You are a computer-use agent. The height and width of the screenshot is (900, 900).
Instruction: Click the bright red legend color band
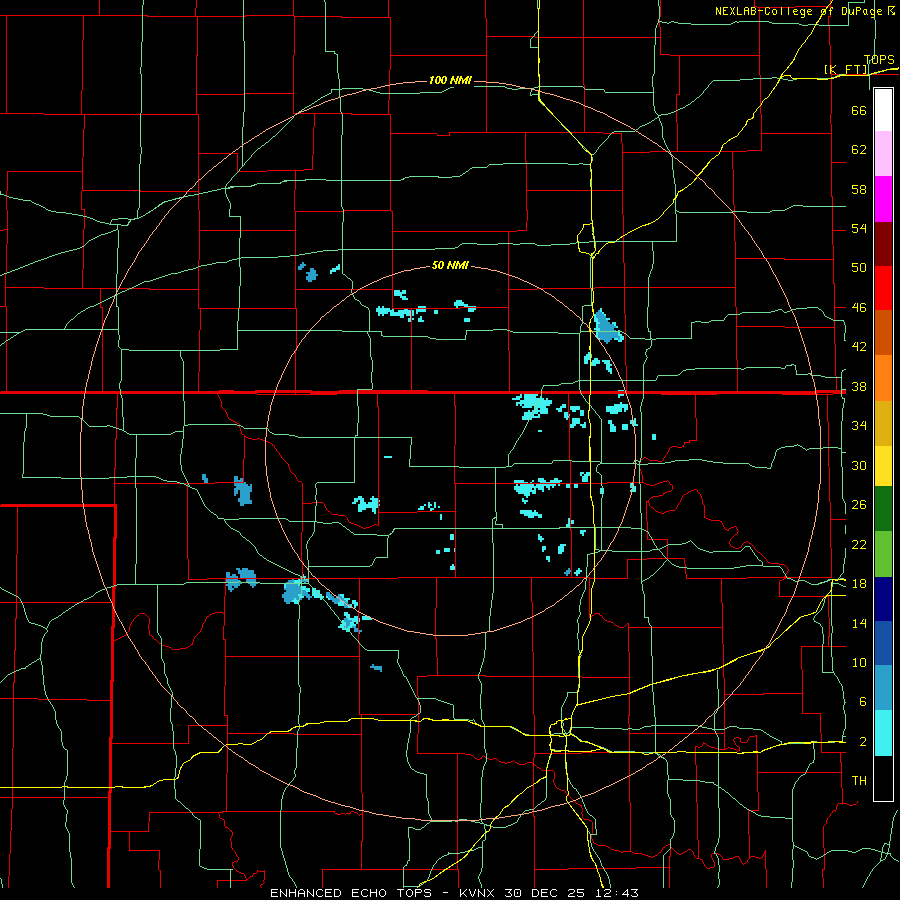tap(883, 288)
